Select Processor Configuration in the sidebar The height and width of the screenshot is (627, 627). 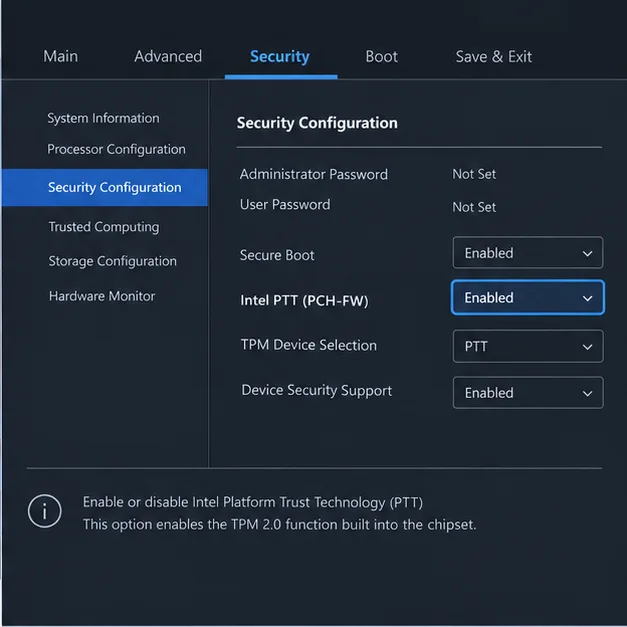click(116, 150)
